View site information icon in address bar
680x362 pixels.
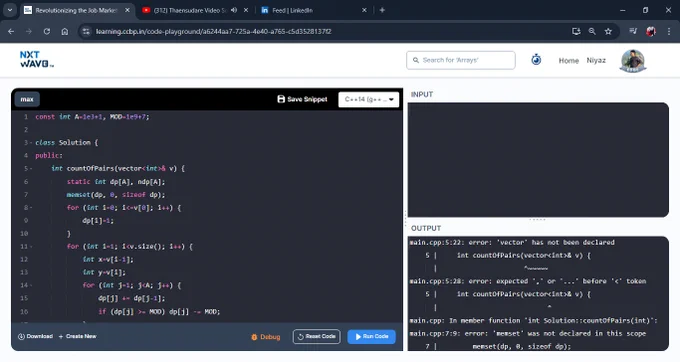click(86, 31)
